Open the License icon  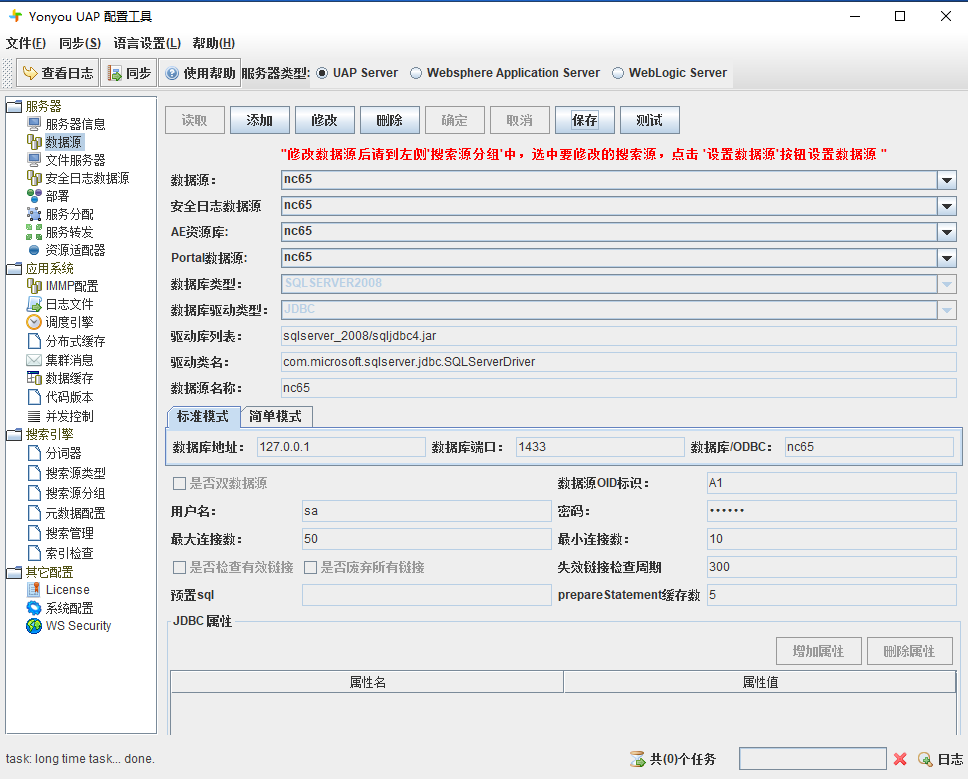point(34,589)
